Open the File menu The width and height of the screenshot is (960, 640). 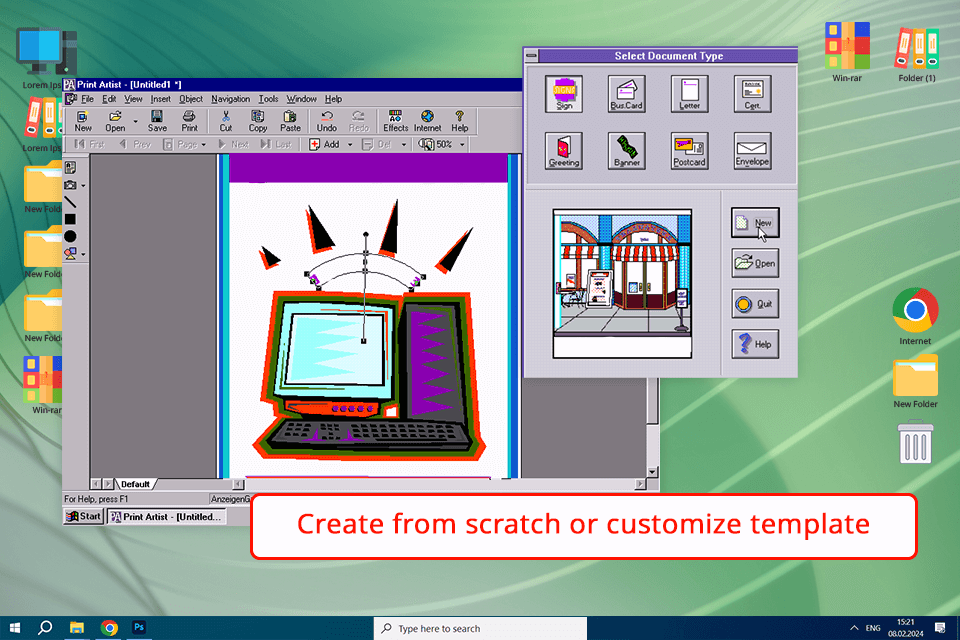tap(87, 99)
